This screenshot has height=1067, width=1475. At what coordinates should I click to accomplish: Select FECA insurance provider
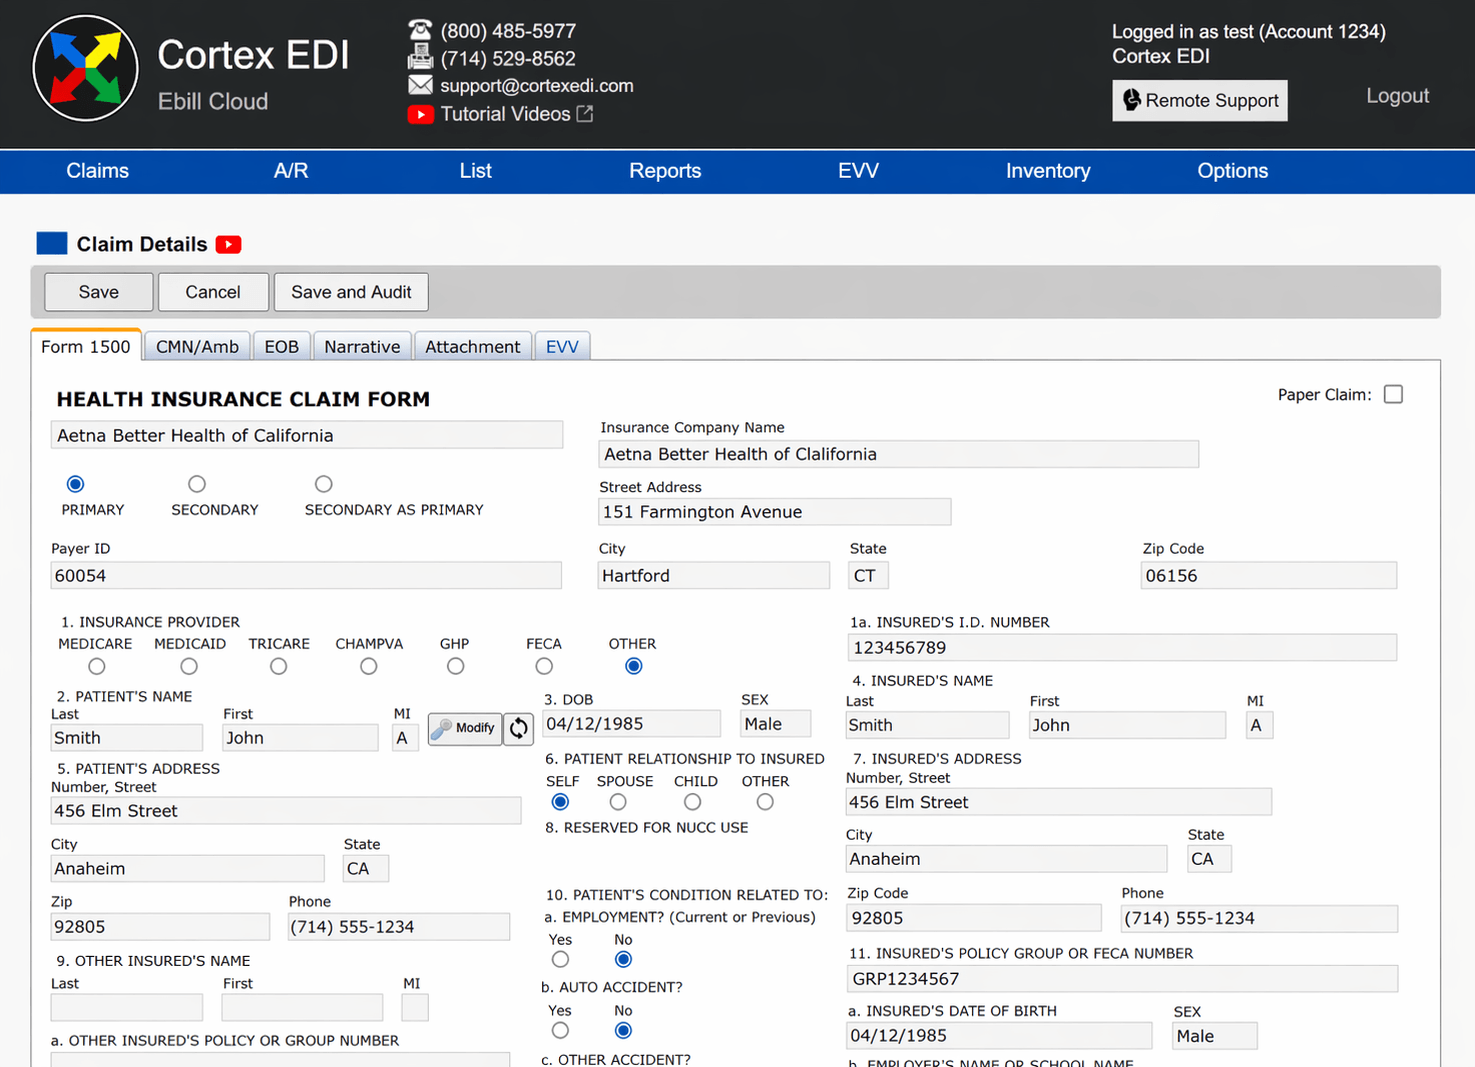[544, 666]
